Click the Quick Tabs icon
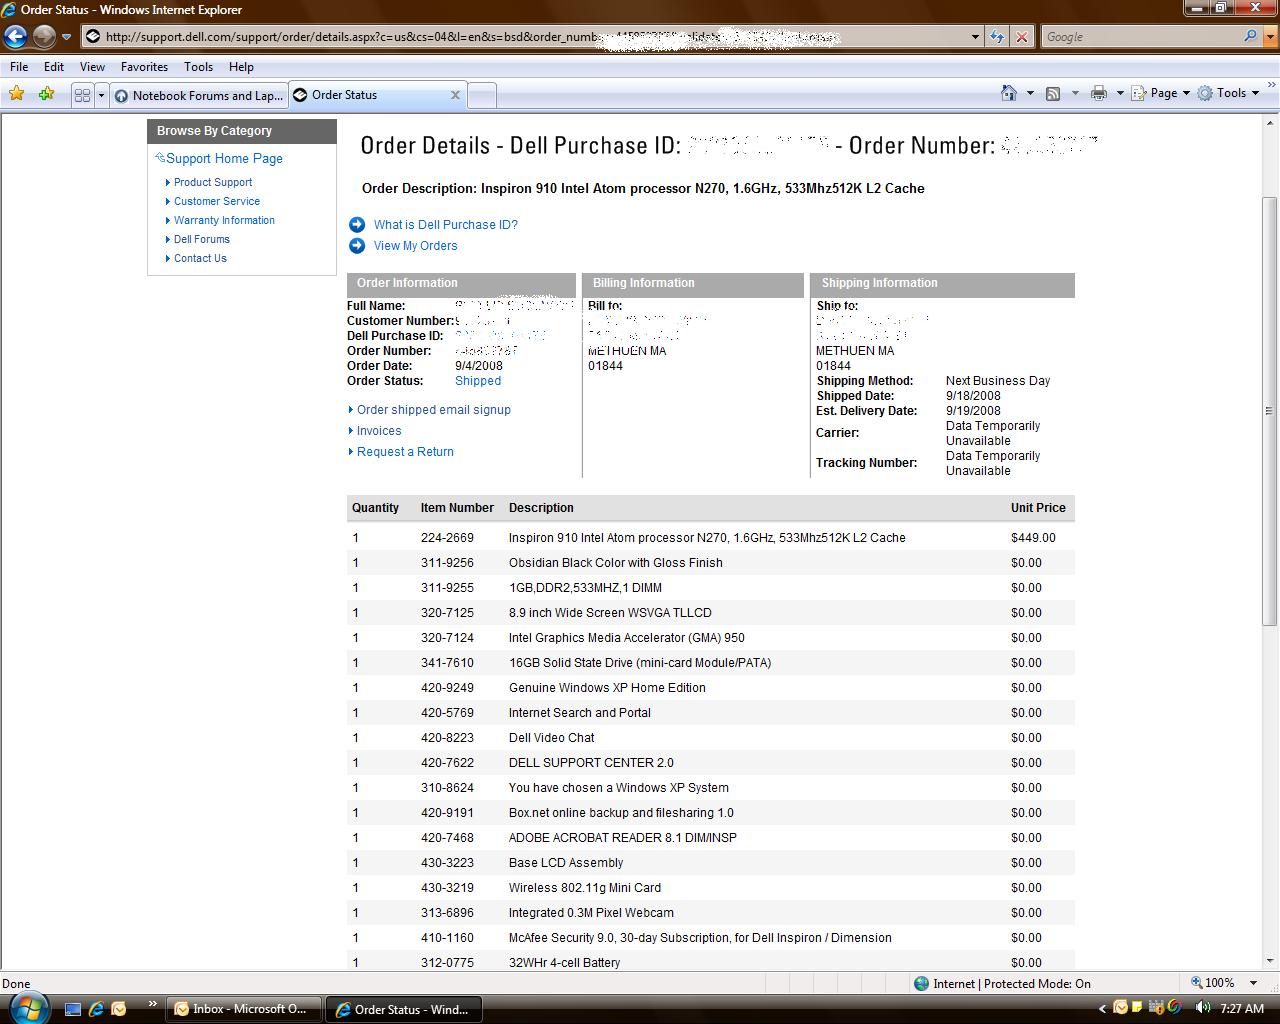1280x1024 pixels. coord(83,95)
